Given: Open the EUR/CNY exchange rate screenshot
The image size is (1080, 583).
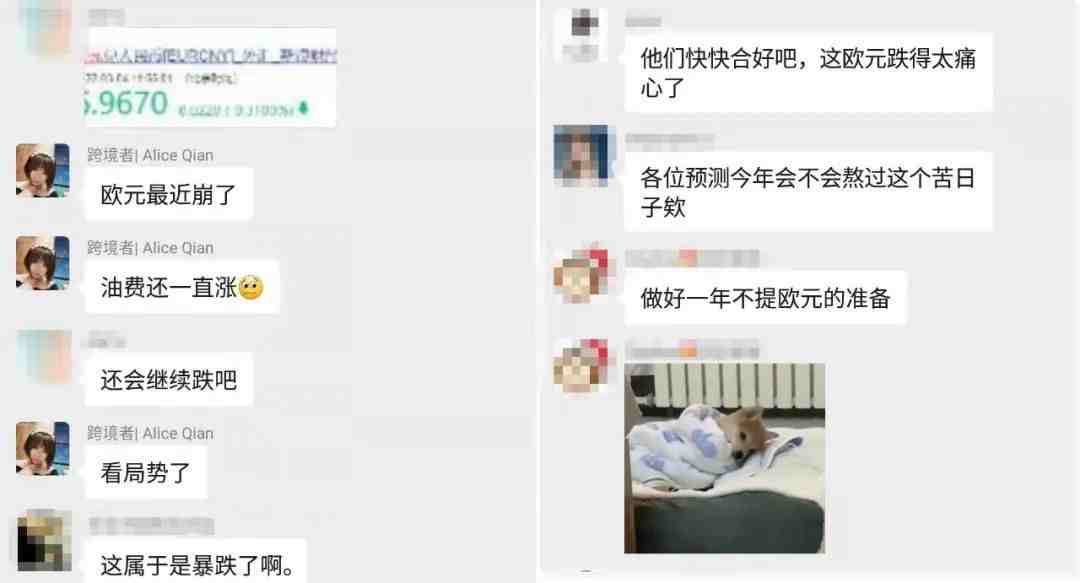Looking at the screenshot, I should 210,77.
